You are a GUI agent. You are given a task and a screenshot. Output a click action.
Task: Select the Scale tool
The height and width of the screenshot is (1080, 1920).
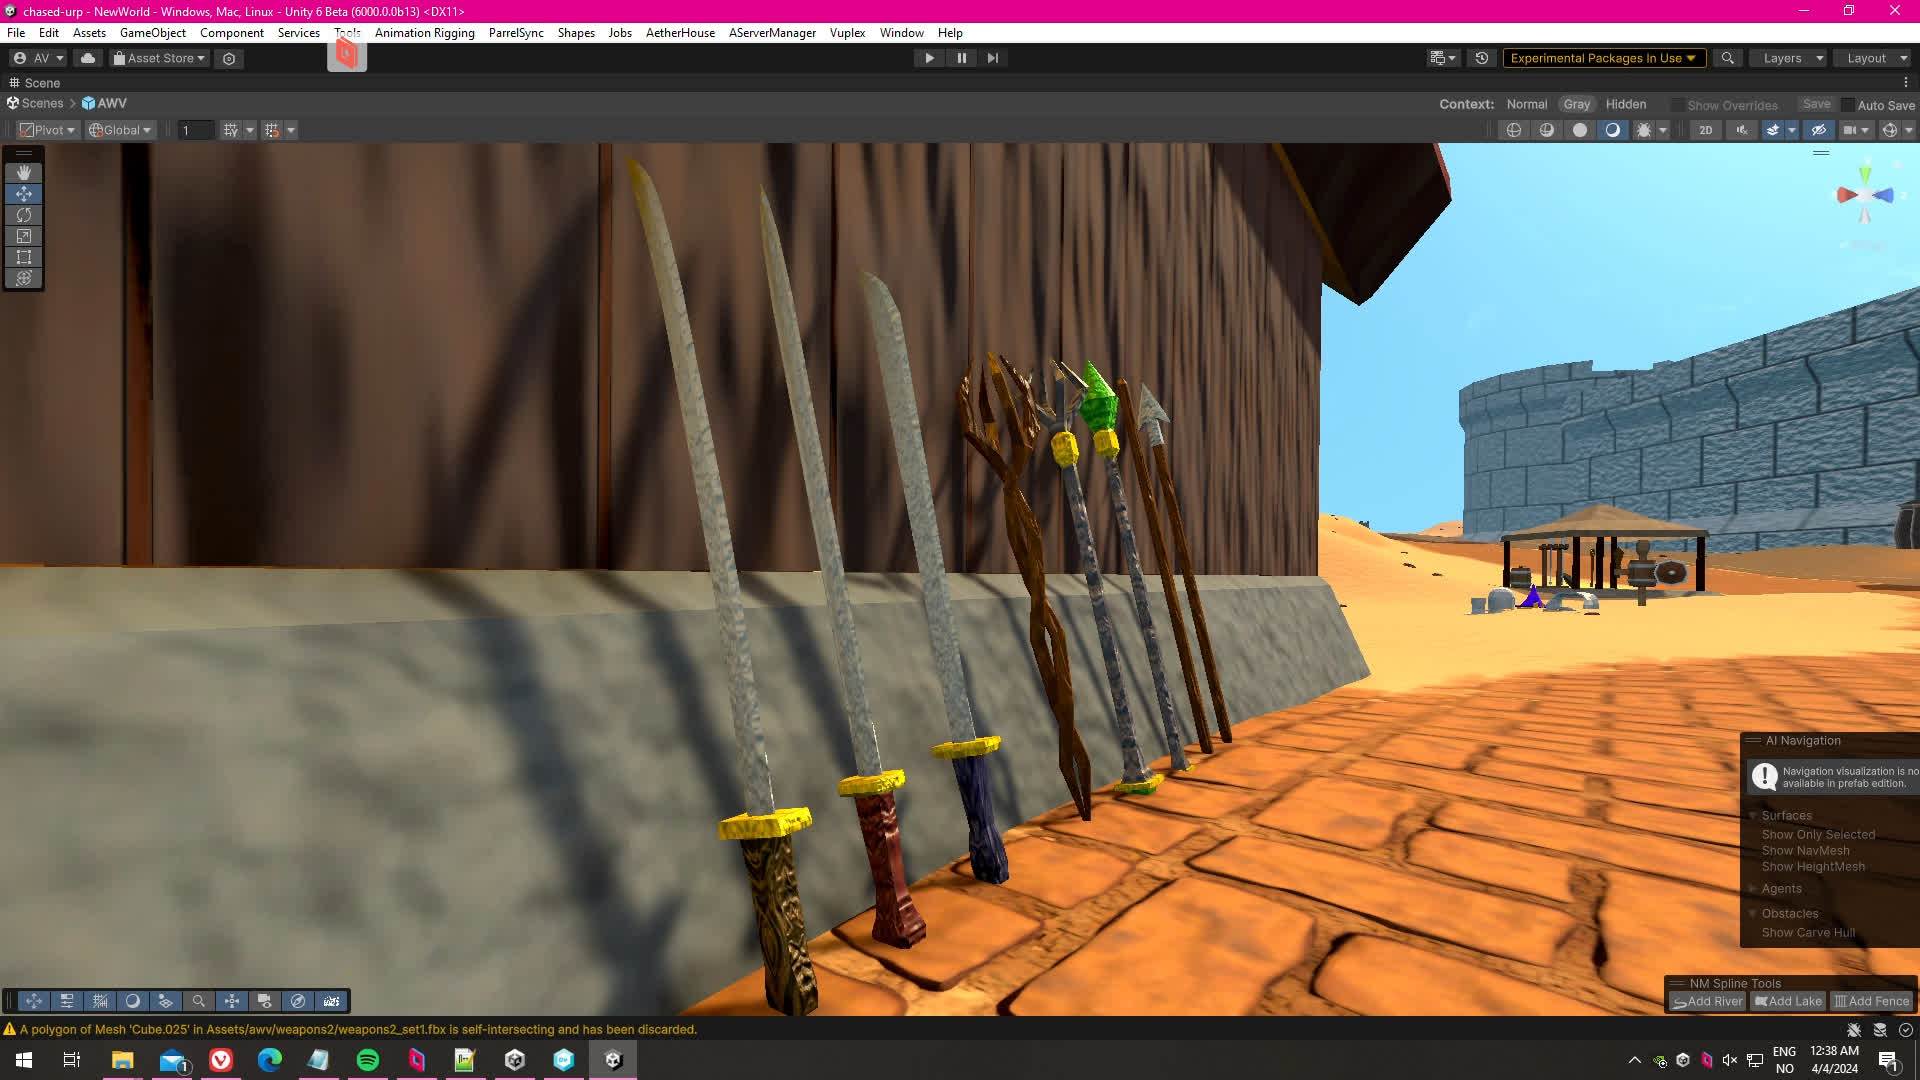click(24, 236)
